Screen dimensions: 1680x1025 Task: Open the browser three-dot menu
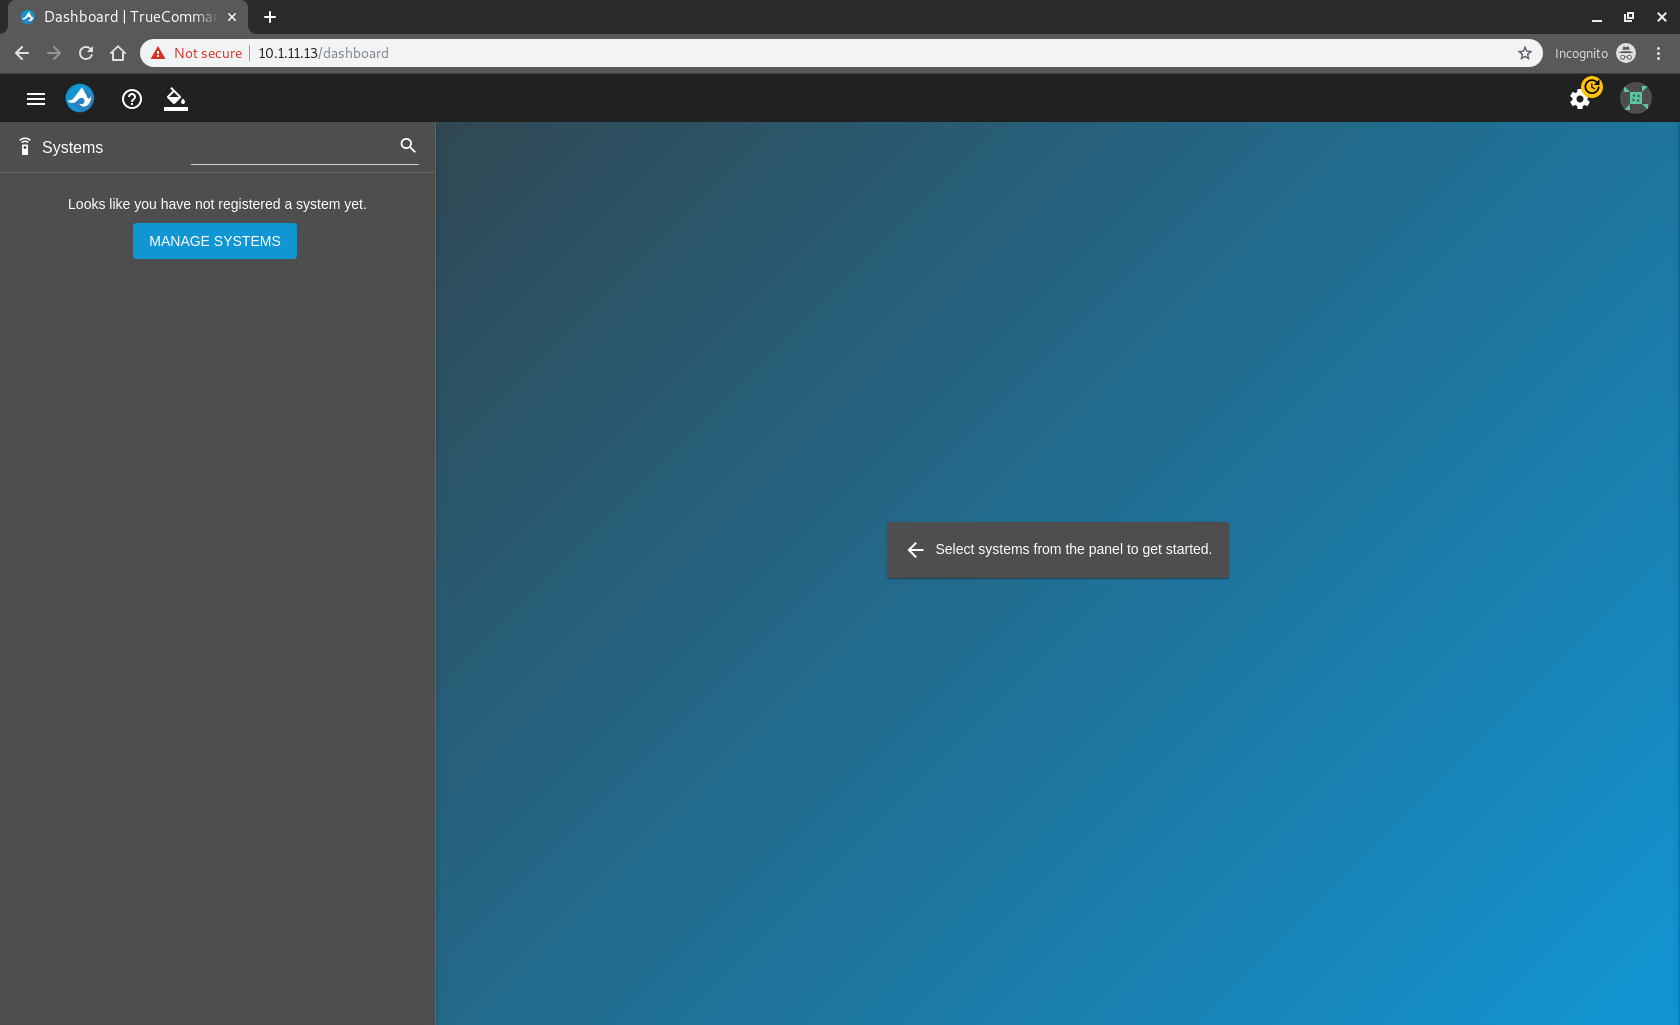click(1658, 53)
